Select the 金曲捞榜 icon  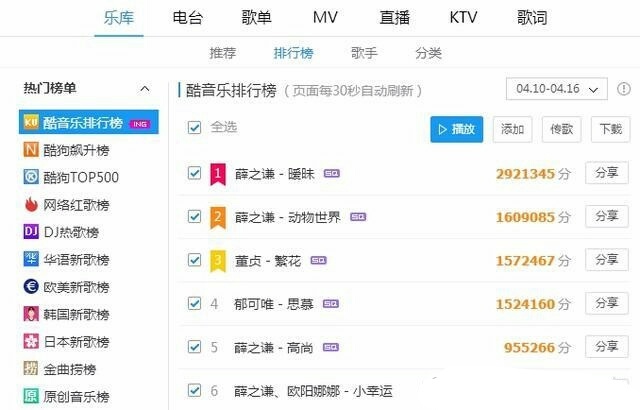coord(31,368)
